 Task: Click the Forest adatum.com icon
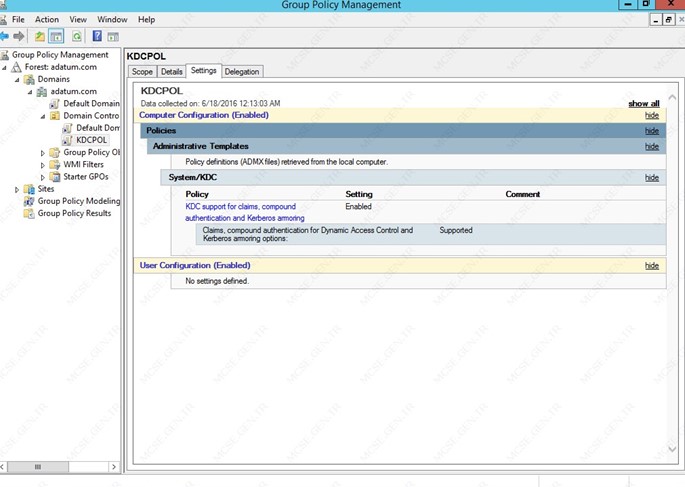tap(16, 67)
